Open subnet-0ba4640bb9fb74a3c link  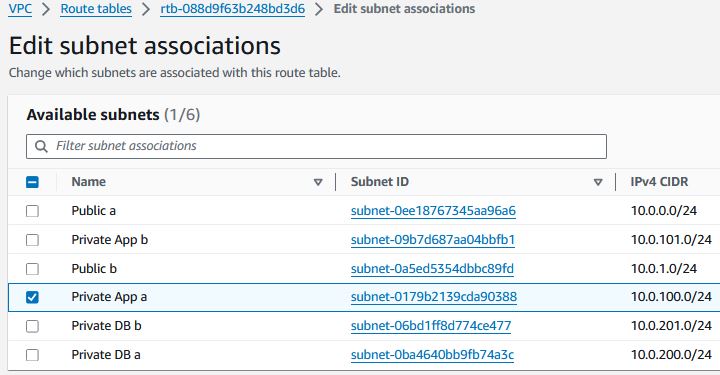[432, 355]
